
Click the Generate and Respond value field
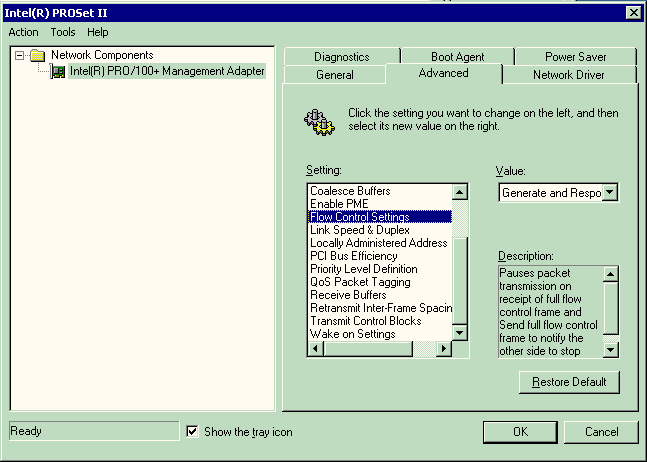[x=551, y=193]
